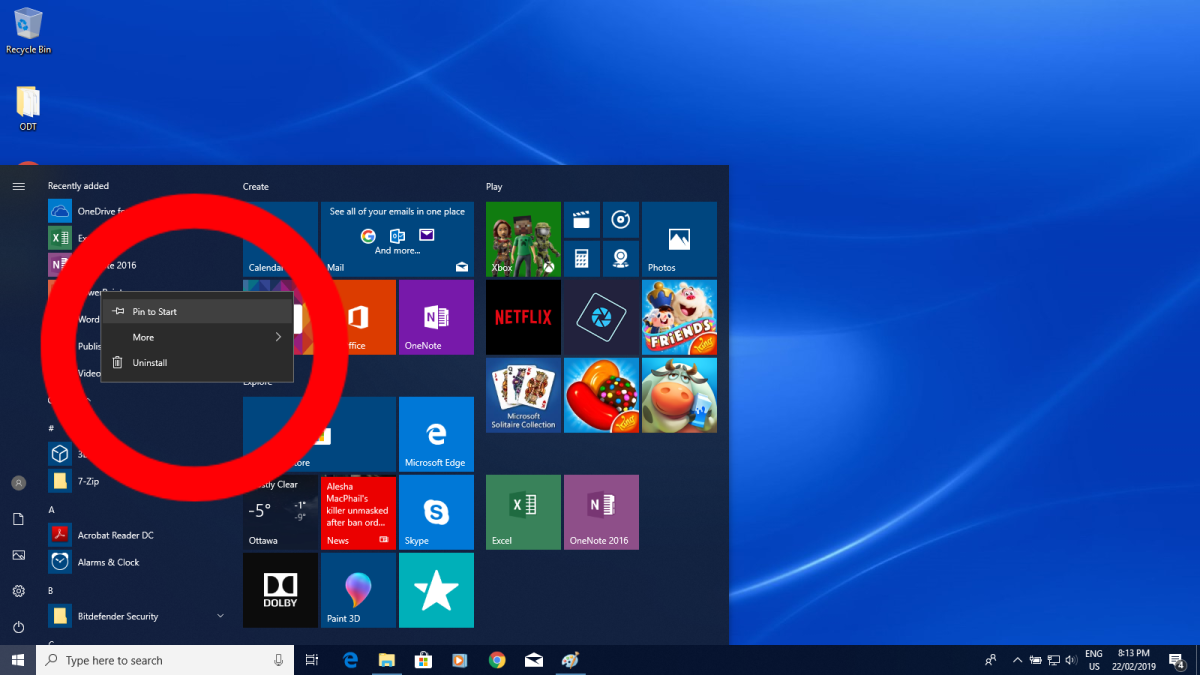This screenshot has height=675, width=1200.
Task: Collapse the Bitdefender Security folder chevron
Action: (x=220, y=616)
